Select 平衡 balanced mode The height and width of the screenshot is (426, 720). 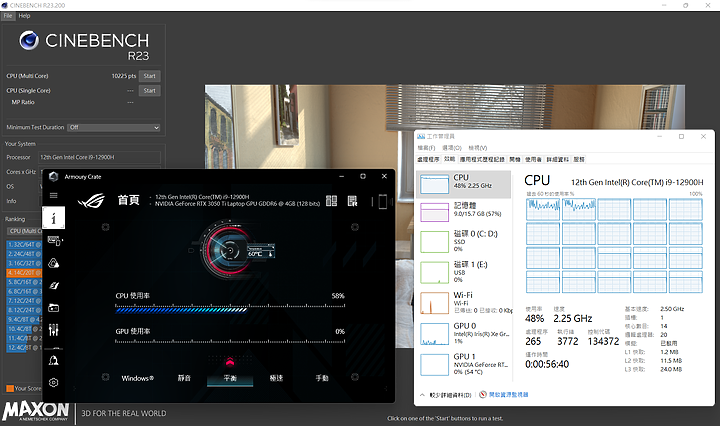click(x=230, y=378)
